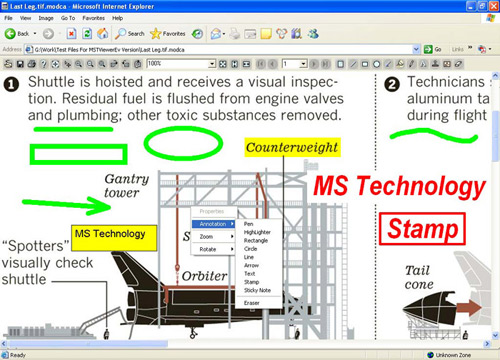The height and width of the screenshot is (360, 500).
Task: Click the Go button beside address bar
Action: [x=433, y=49]
